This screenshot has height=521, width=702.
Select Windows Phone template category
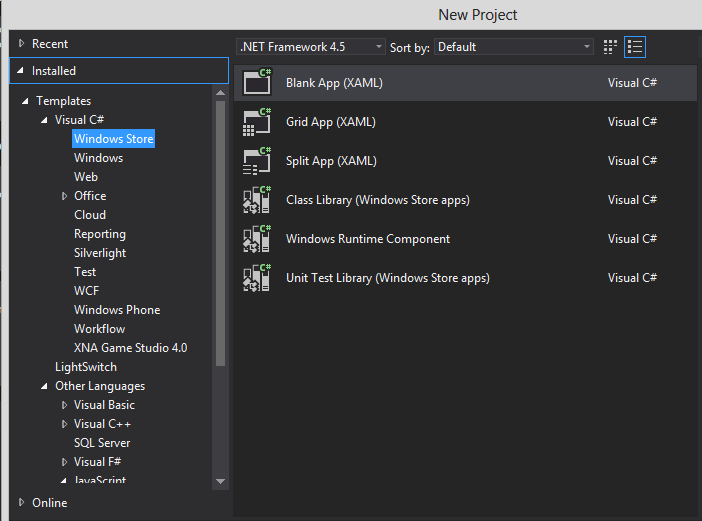(x=117, y=310)
